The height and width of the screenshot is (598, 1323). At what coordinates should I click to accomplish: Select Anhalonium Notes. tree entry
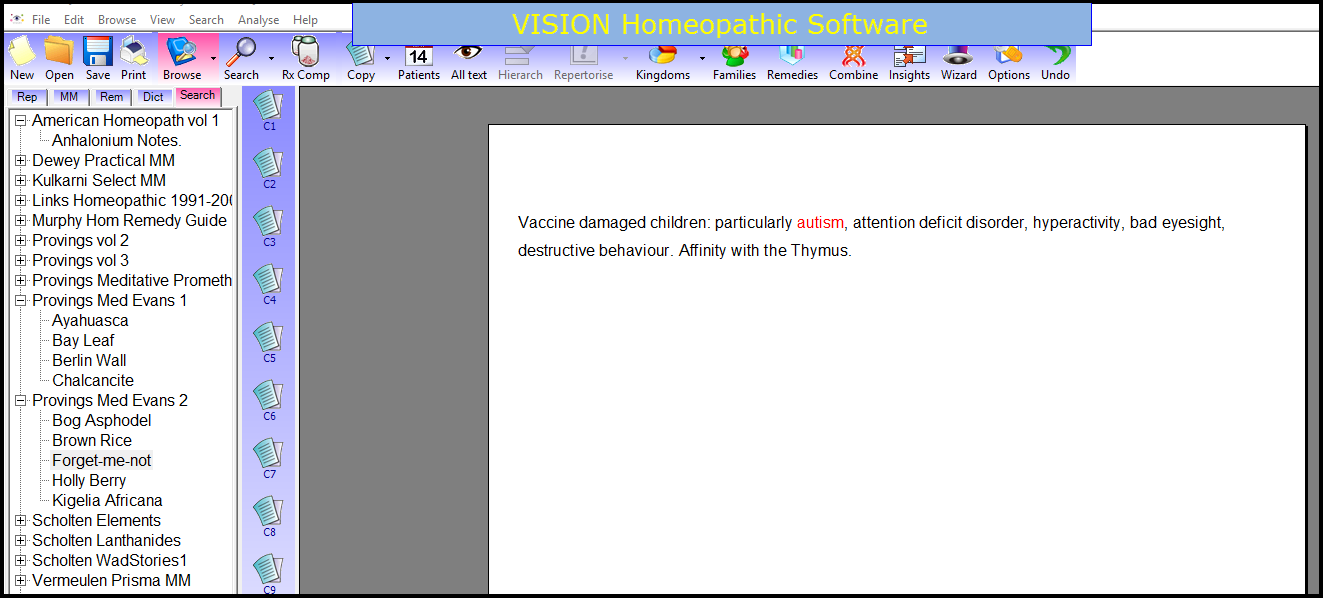click(x=116, y=141)
